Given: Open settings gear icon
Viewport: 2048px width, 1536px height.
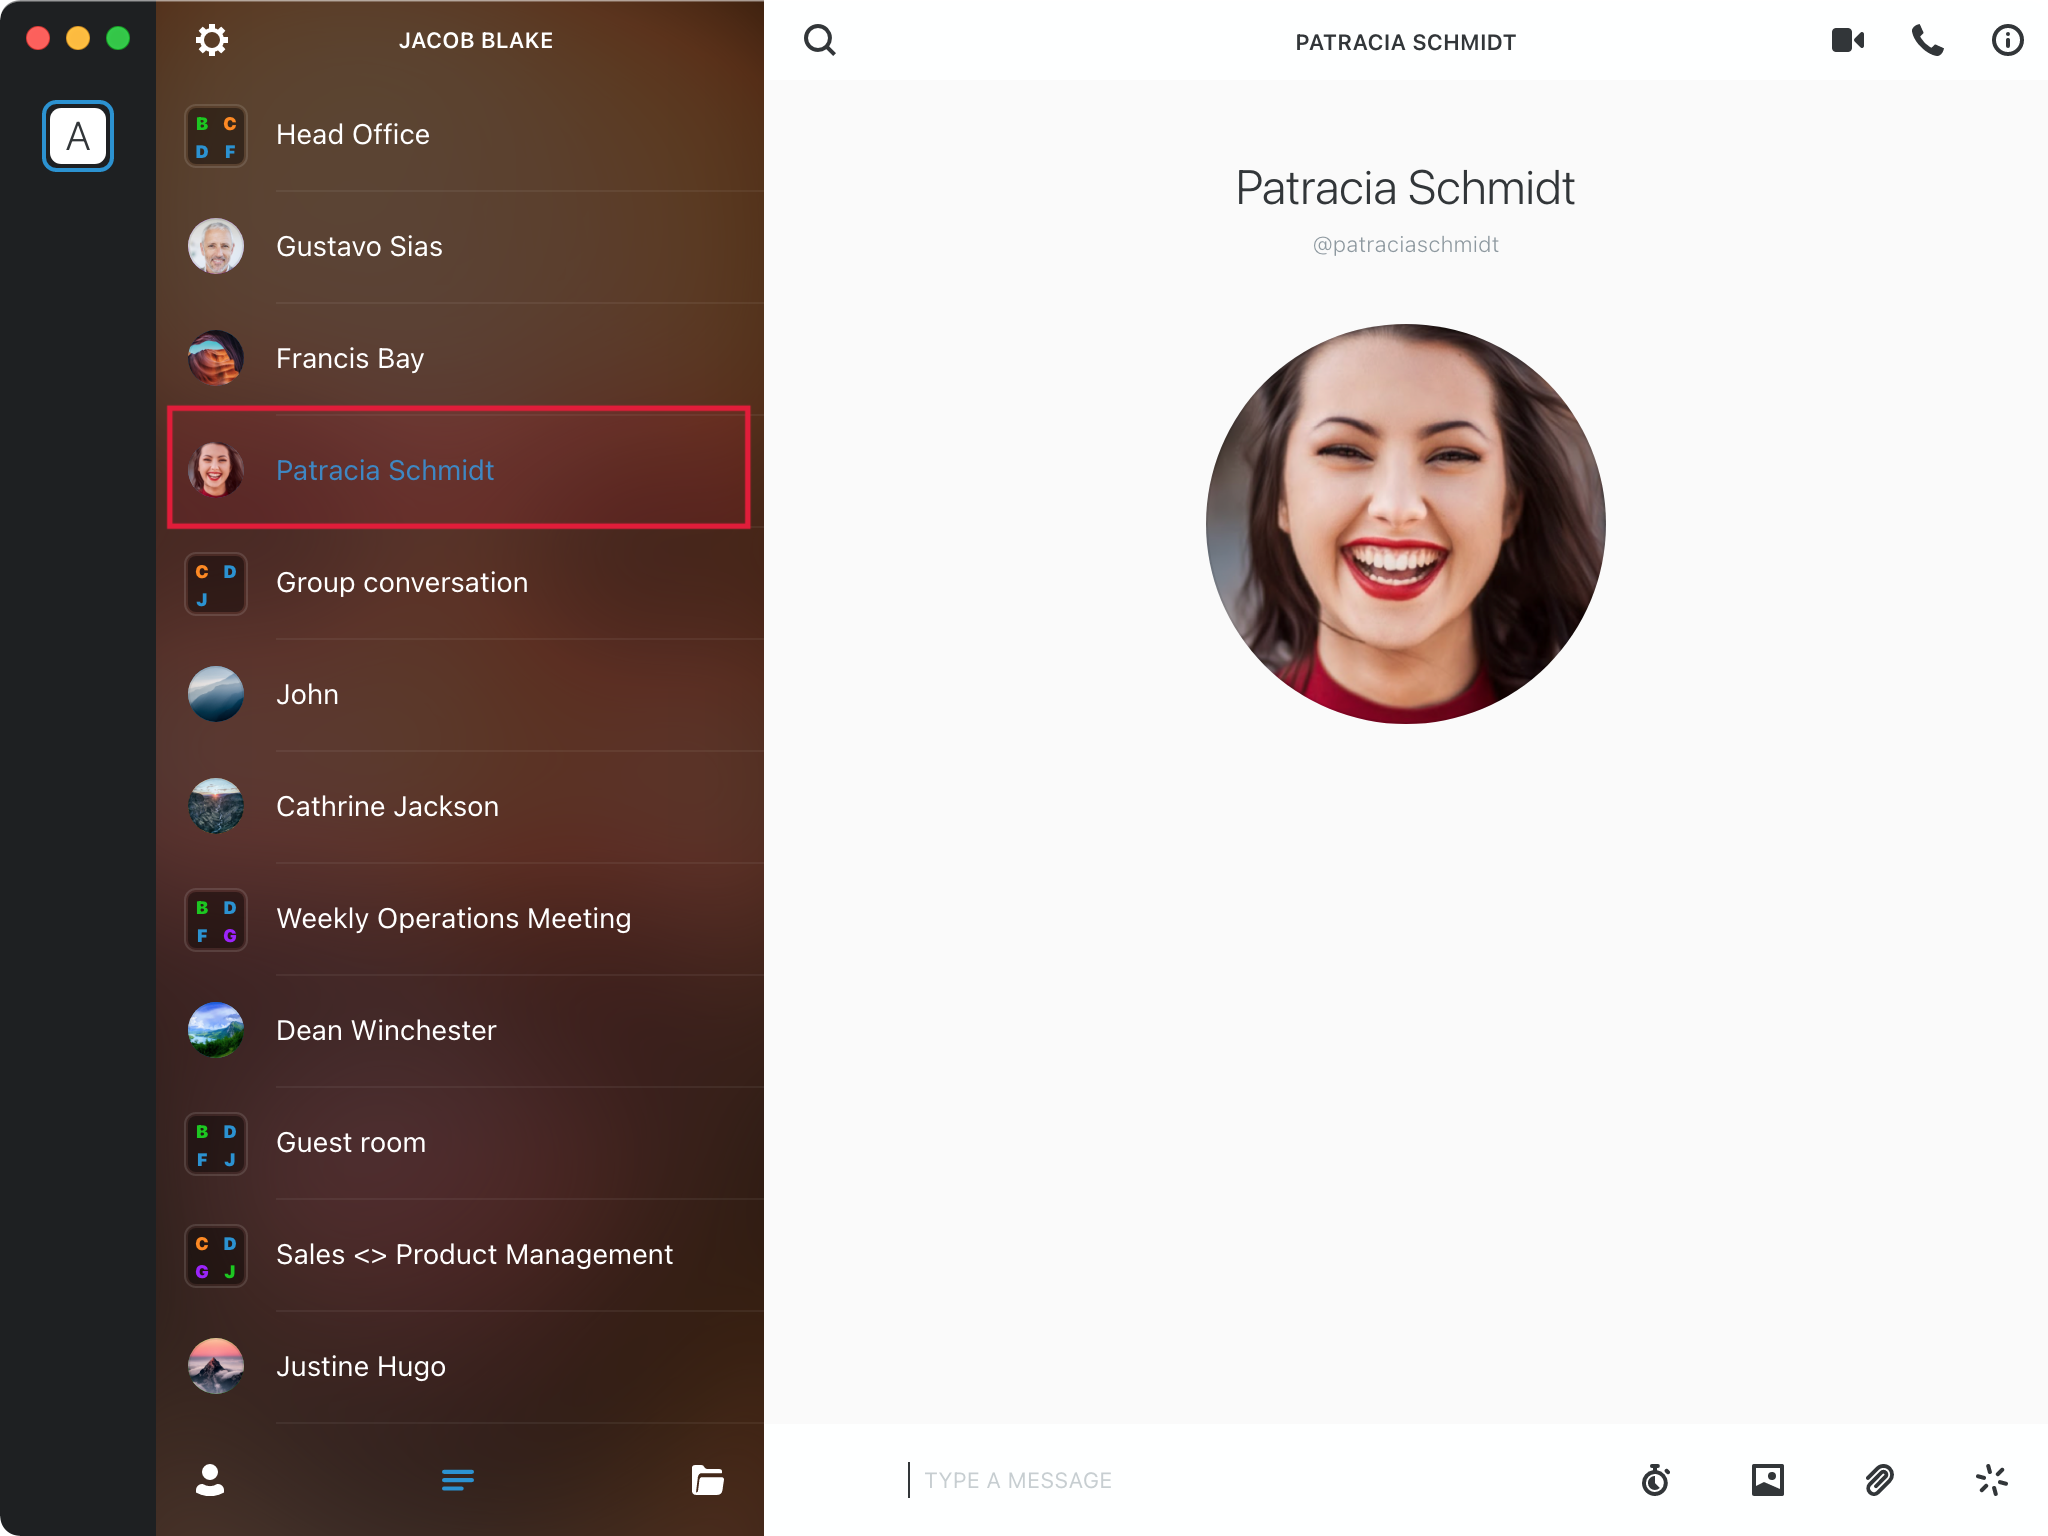Looking at the screenshot, I should pos(211,40).
